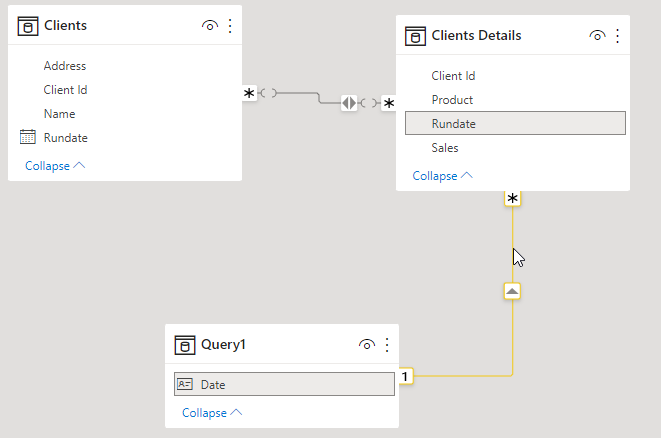Collapse the Clients Details table card
This screenshot has width=661, height=438.
tap(443, 175)
